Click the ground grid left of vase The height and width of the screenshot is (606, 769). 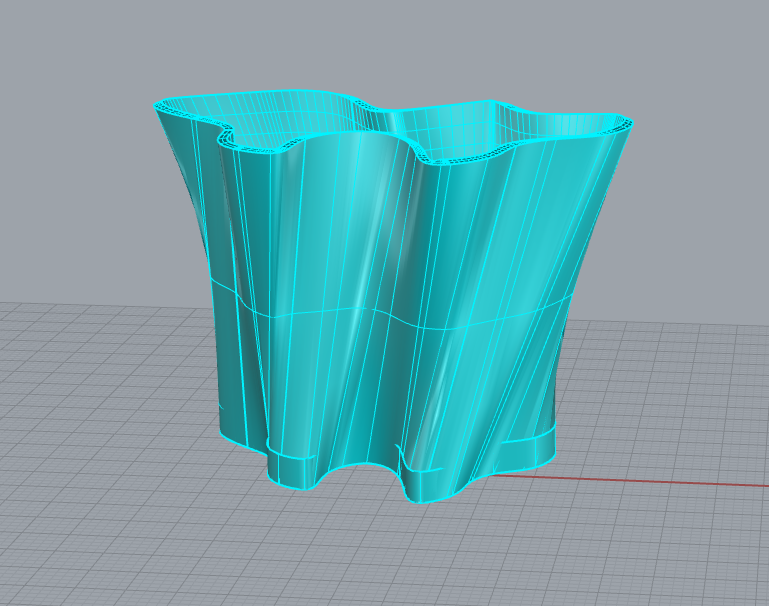100,400
